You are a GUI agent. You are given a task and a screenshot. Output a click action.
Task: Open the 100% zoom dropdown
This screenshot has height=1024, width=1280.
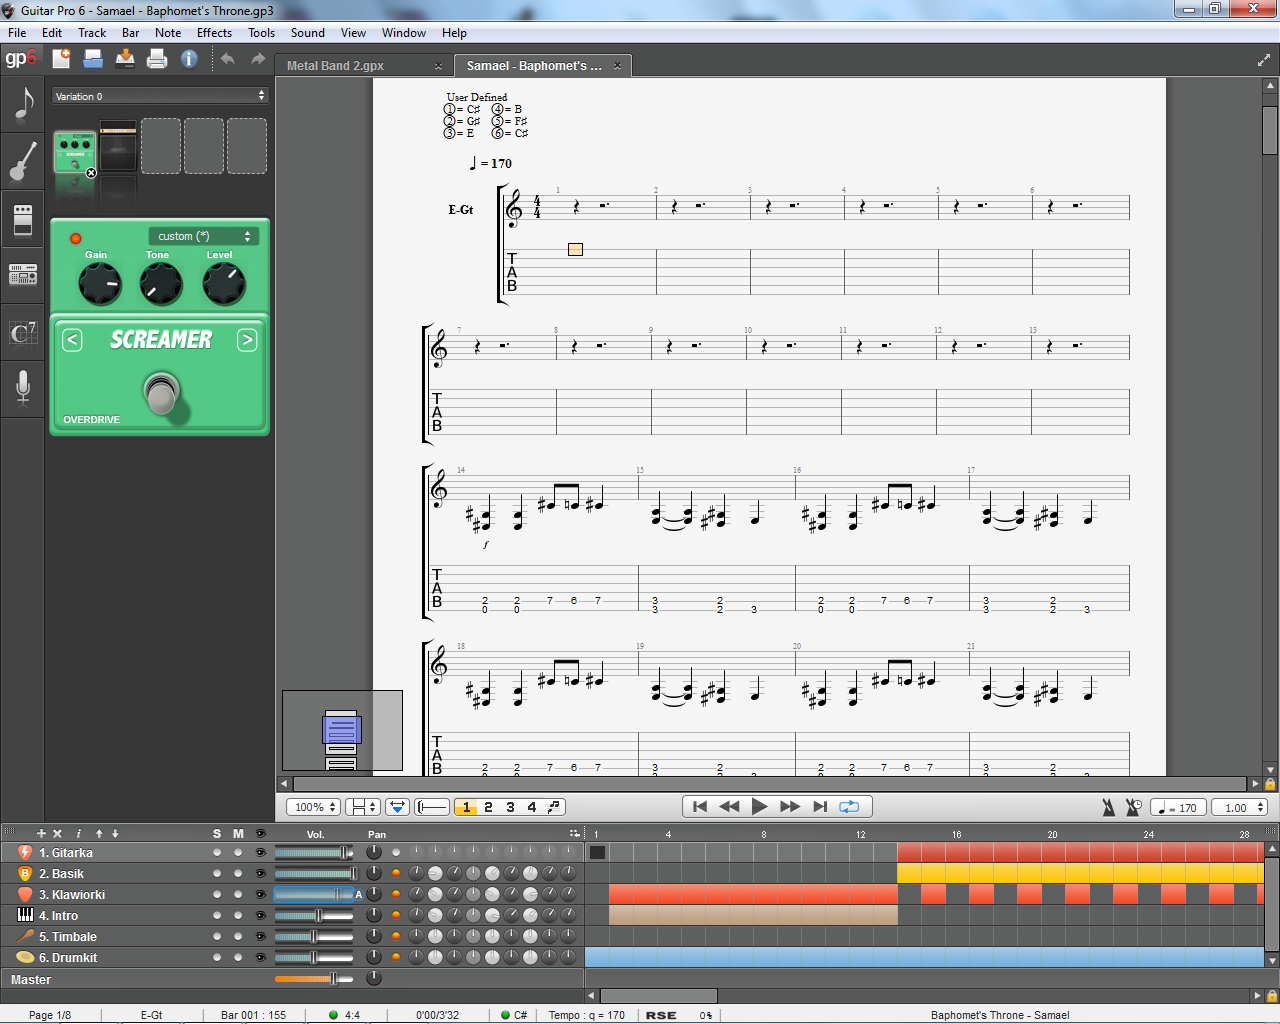tap(314, 807)
